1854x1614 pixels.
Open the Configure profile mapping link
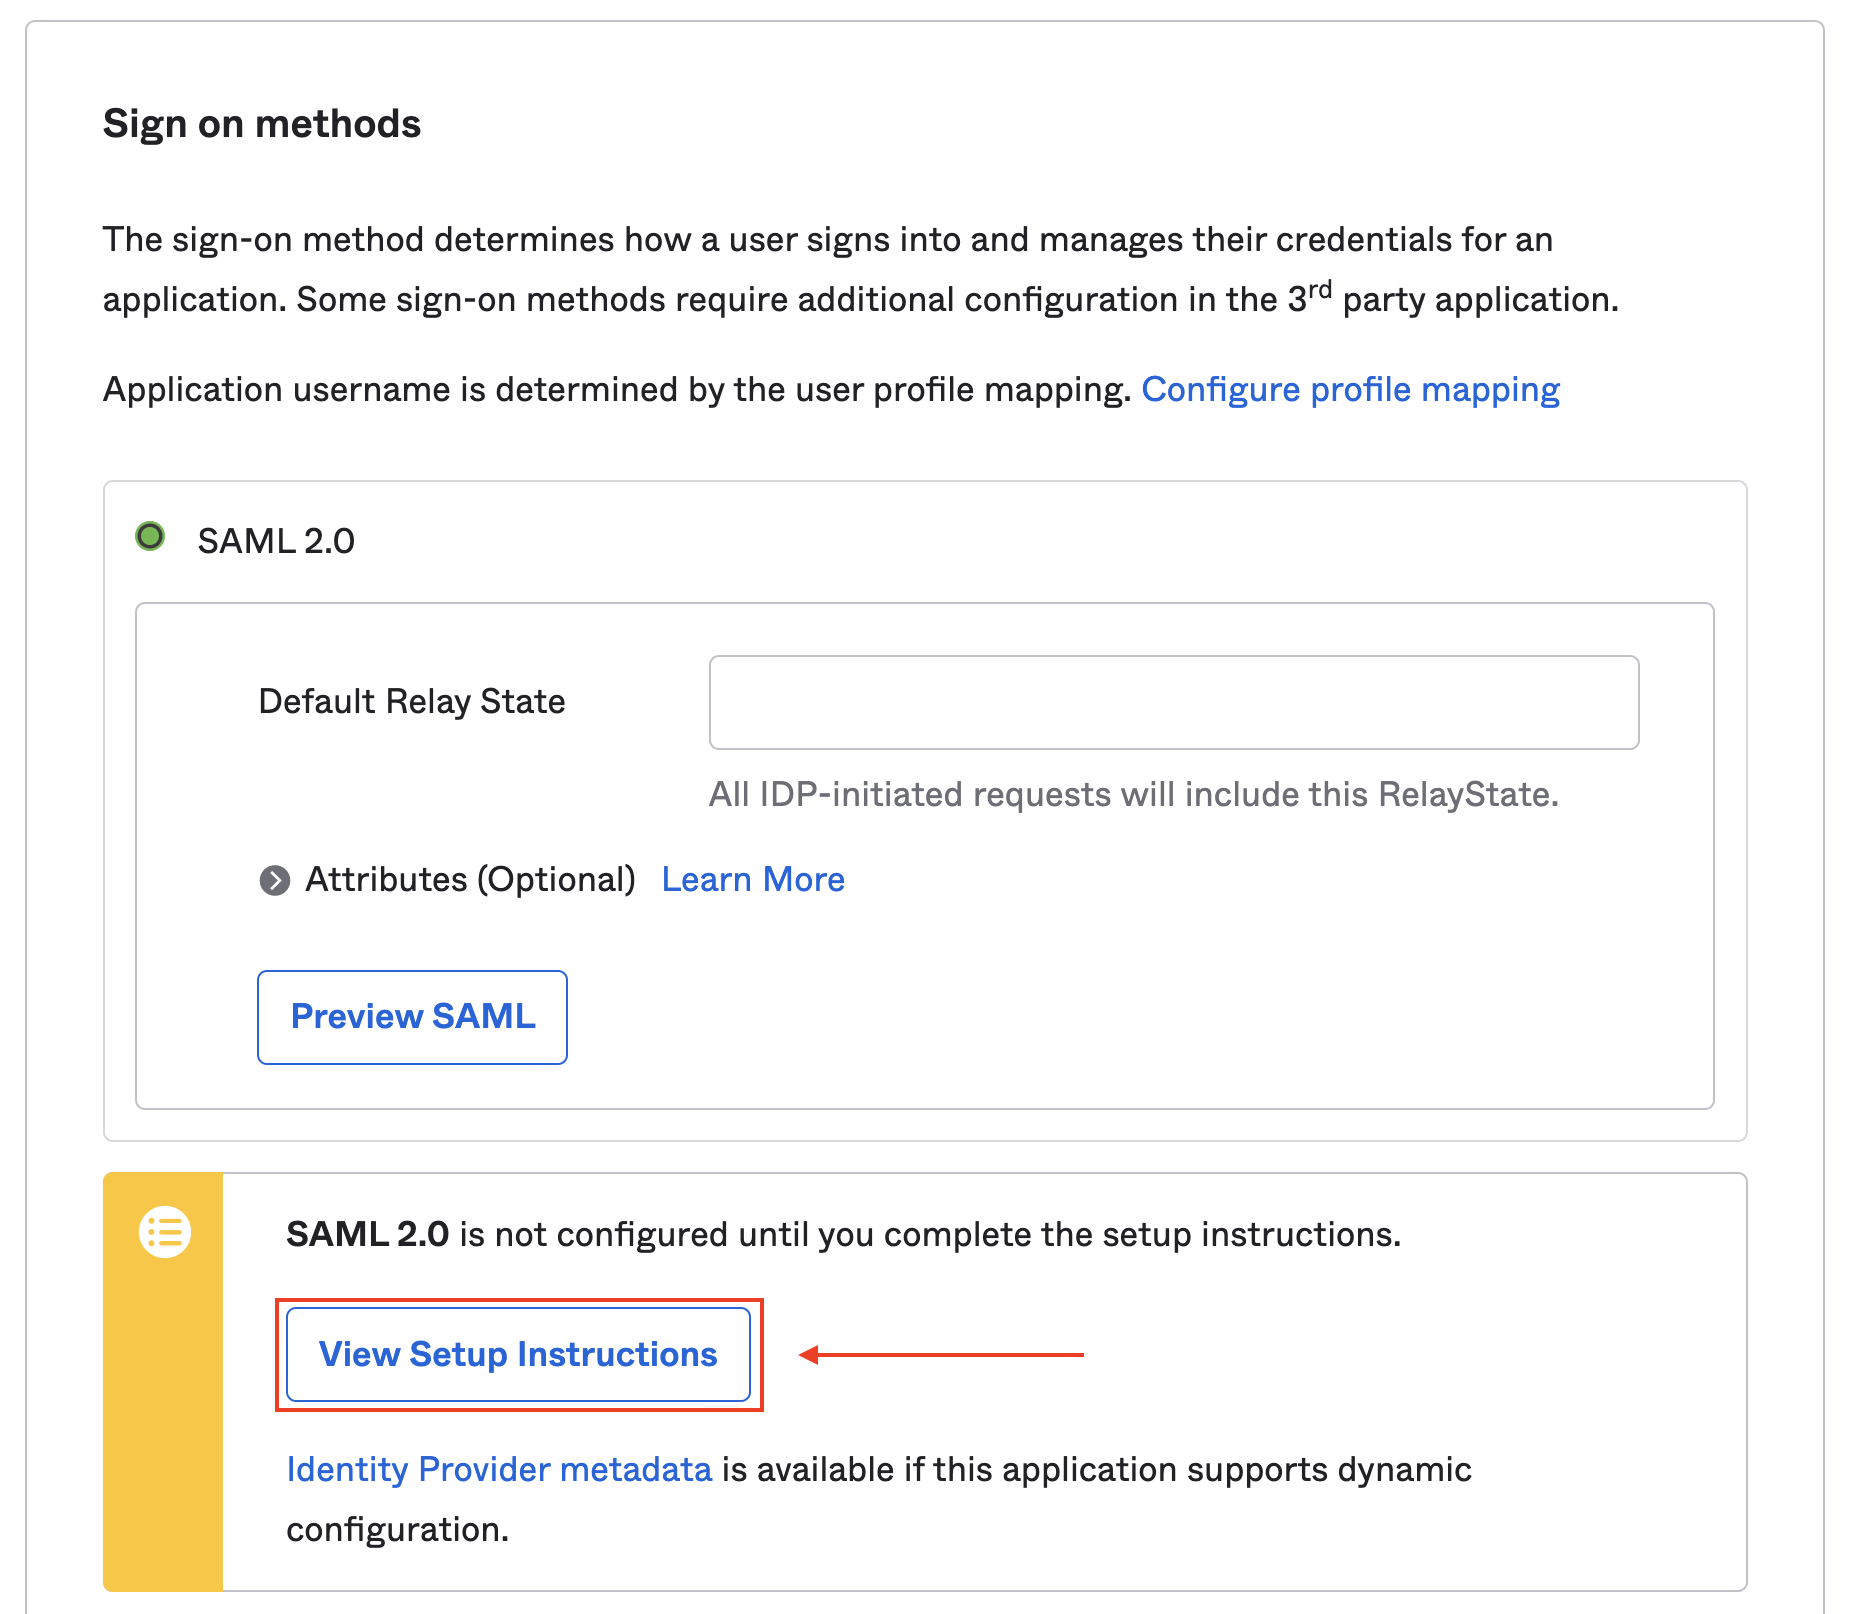[x=1350, y=390]
